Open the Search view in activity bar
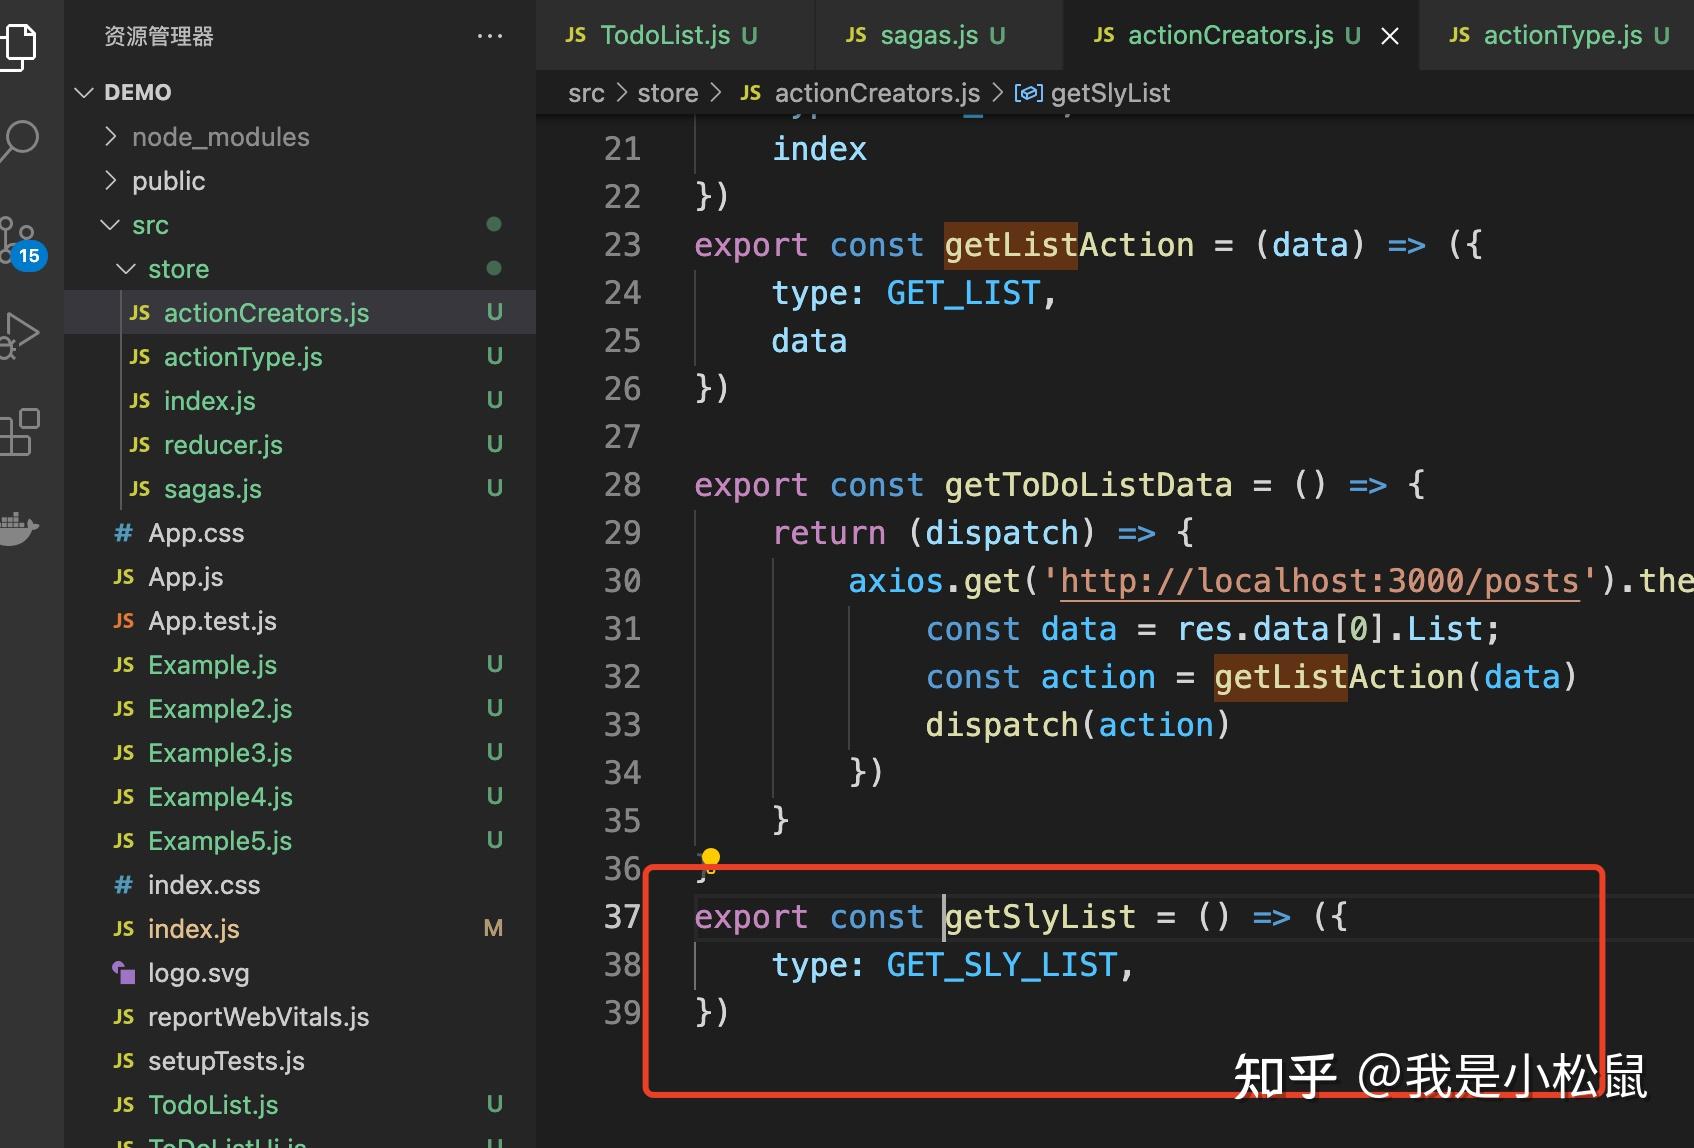 (x=18, y=140)
